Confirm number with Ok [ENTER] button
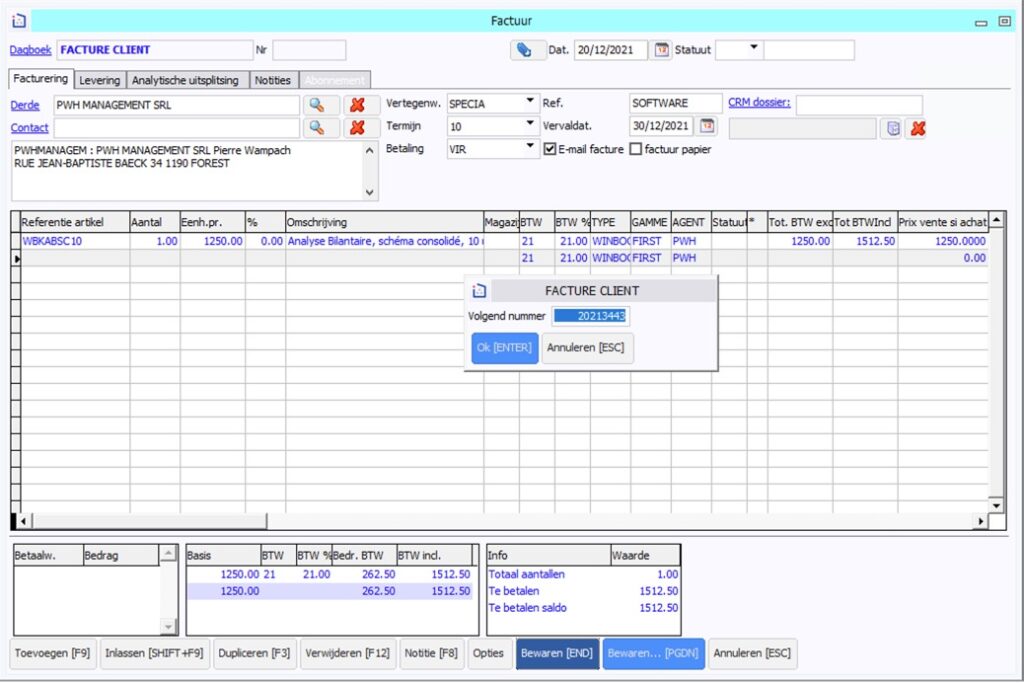Screen dimensions: 1024x683 [504, 347]
